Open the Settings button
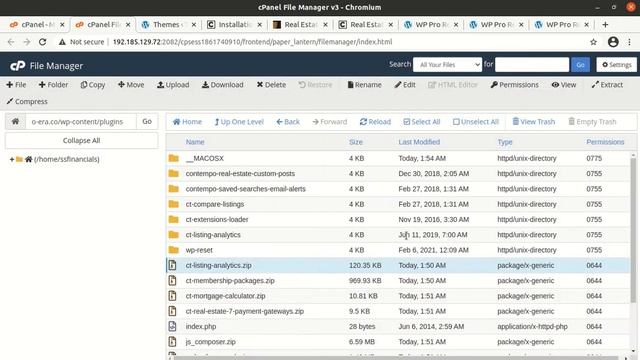The height and width of the screenshot is (360, 640). (x=616, y=64)
